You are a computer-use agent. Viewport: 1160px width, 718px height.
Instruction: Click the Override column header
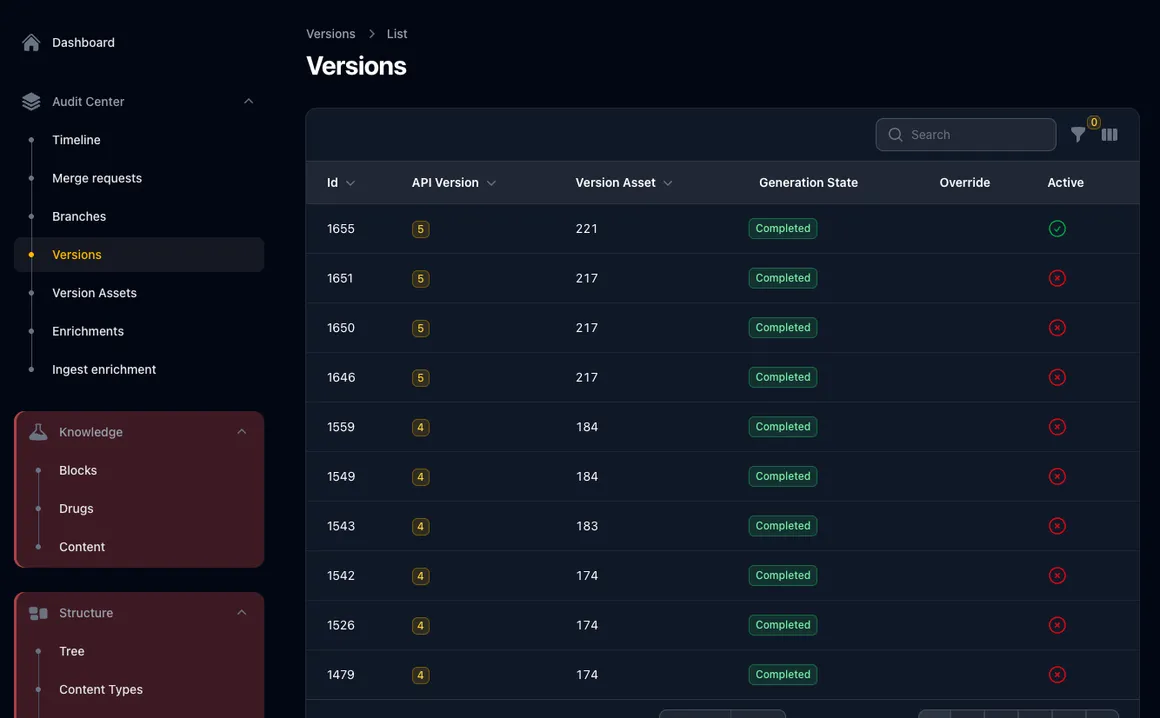tap(965, 183)
